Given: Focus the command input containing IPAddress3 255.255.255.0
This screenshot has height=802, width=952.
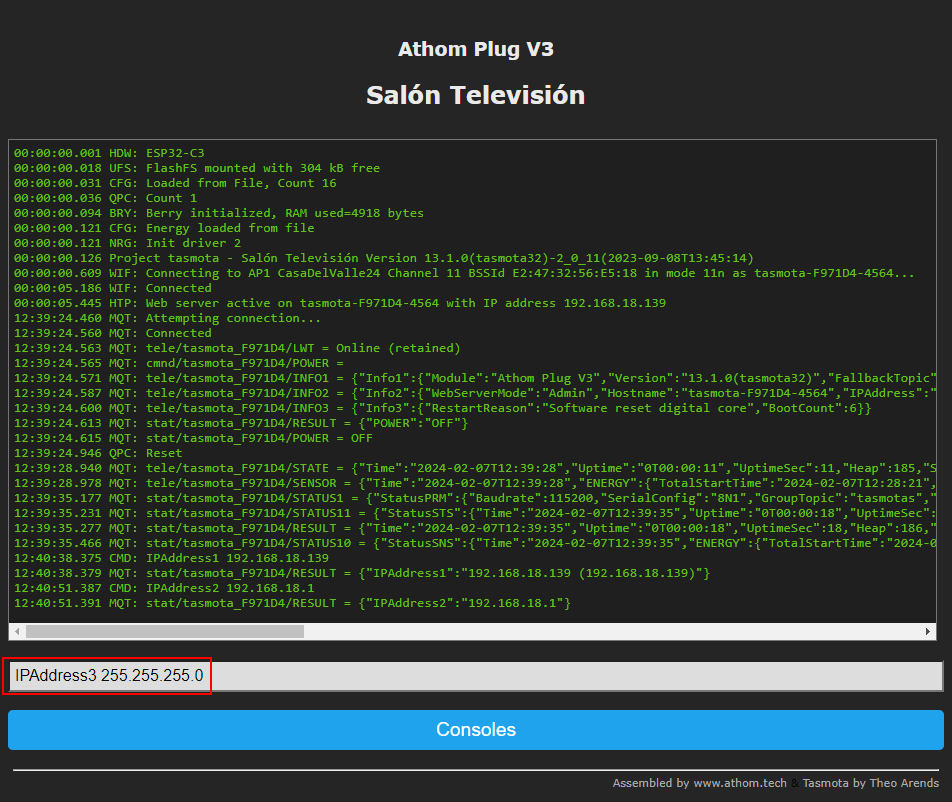Looking at the screenshot, I should [475, 676].
